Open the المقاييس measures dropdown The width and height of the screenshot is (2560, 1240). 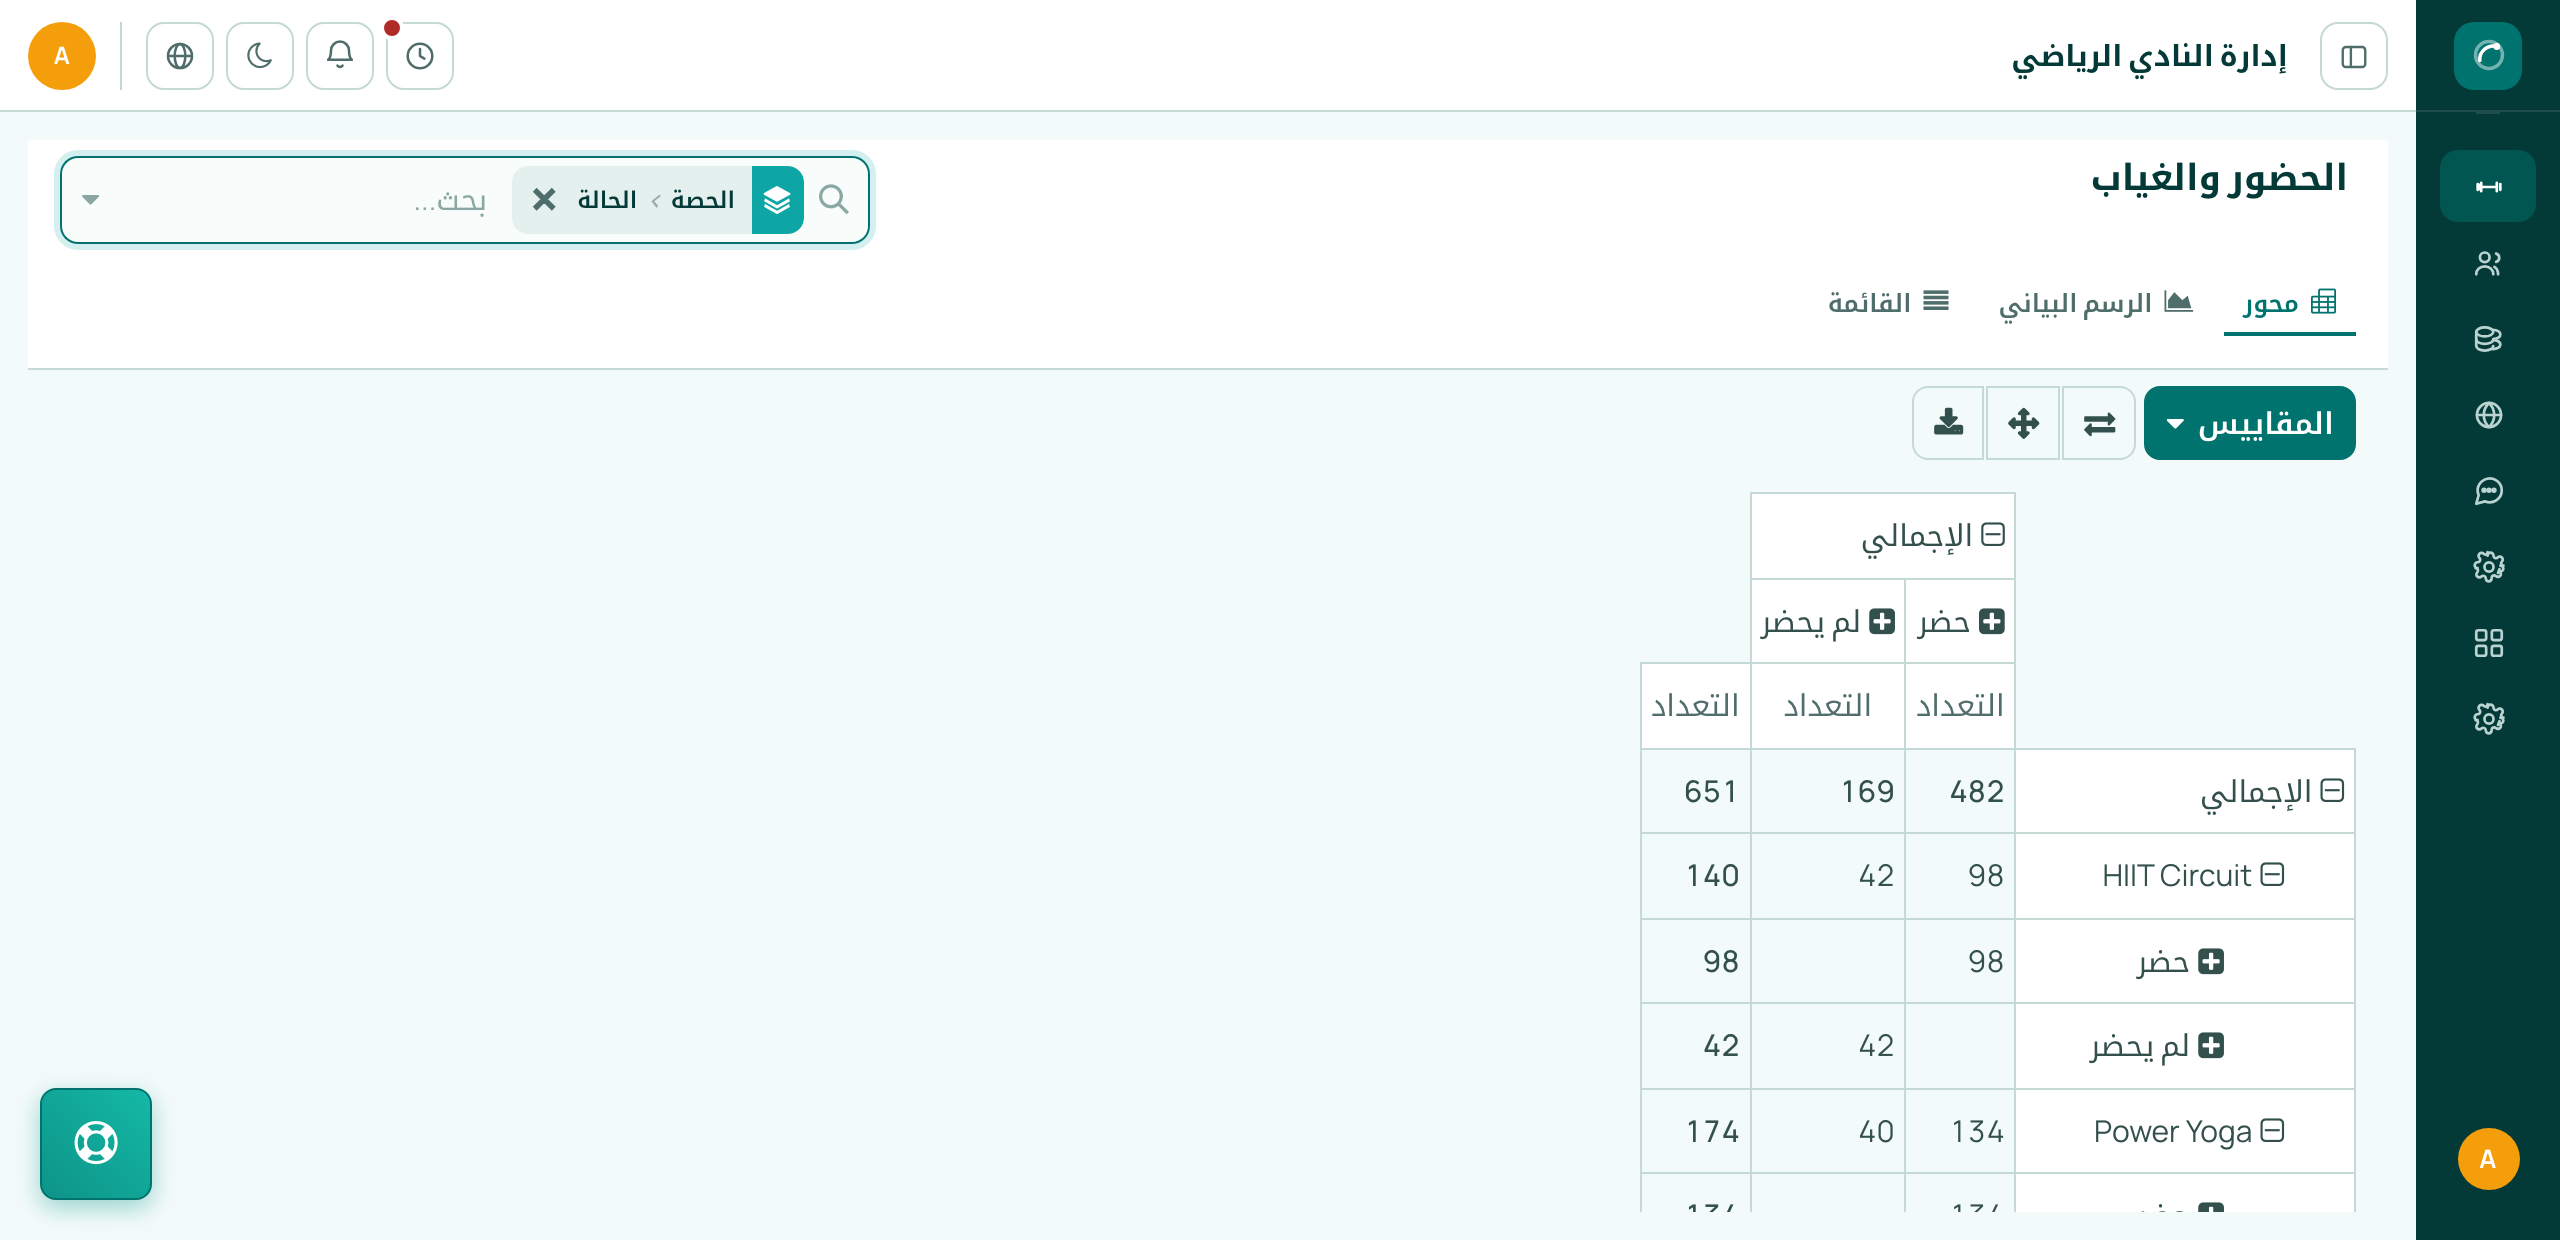[2249, 423]
